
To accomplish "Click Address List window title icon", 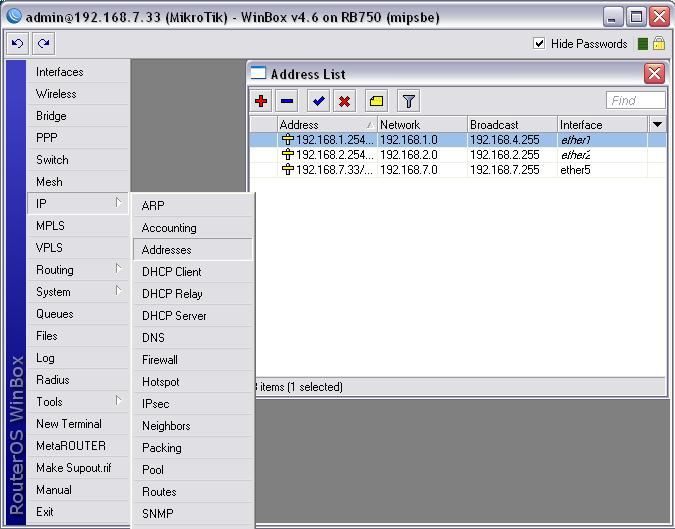I will tap(258, 73).
